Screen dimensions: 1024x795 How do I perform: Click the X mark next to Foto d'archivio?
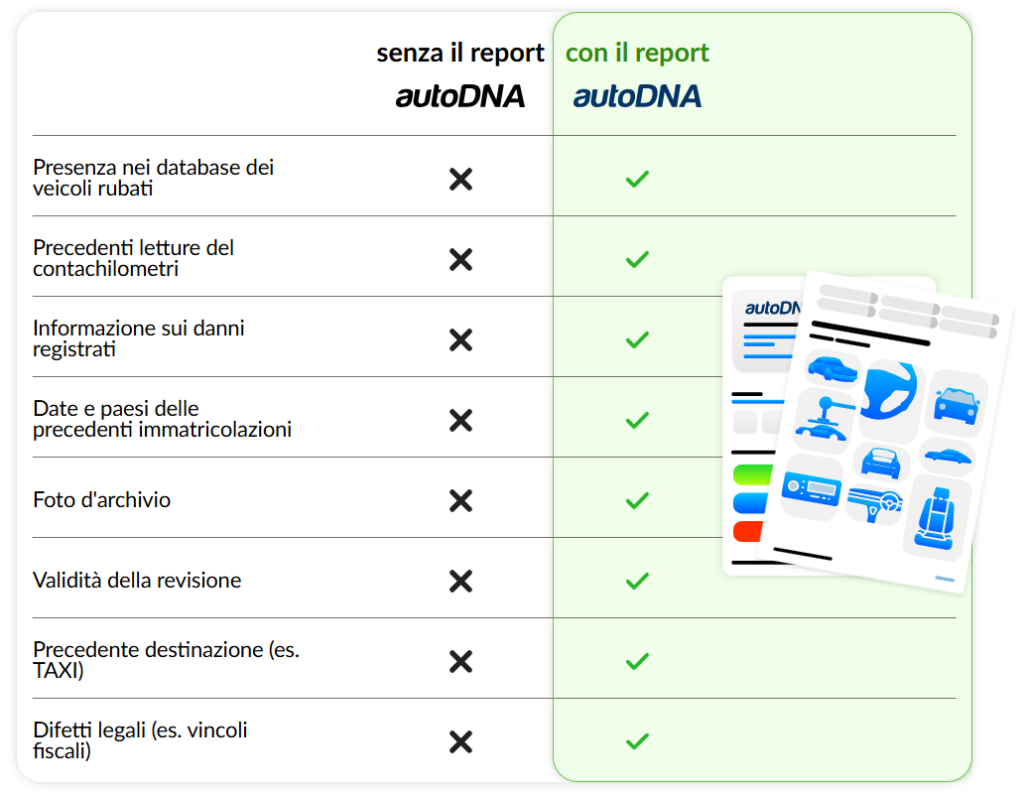[x=460, y=500]
